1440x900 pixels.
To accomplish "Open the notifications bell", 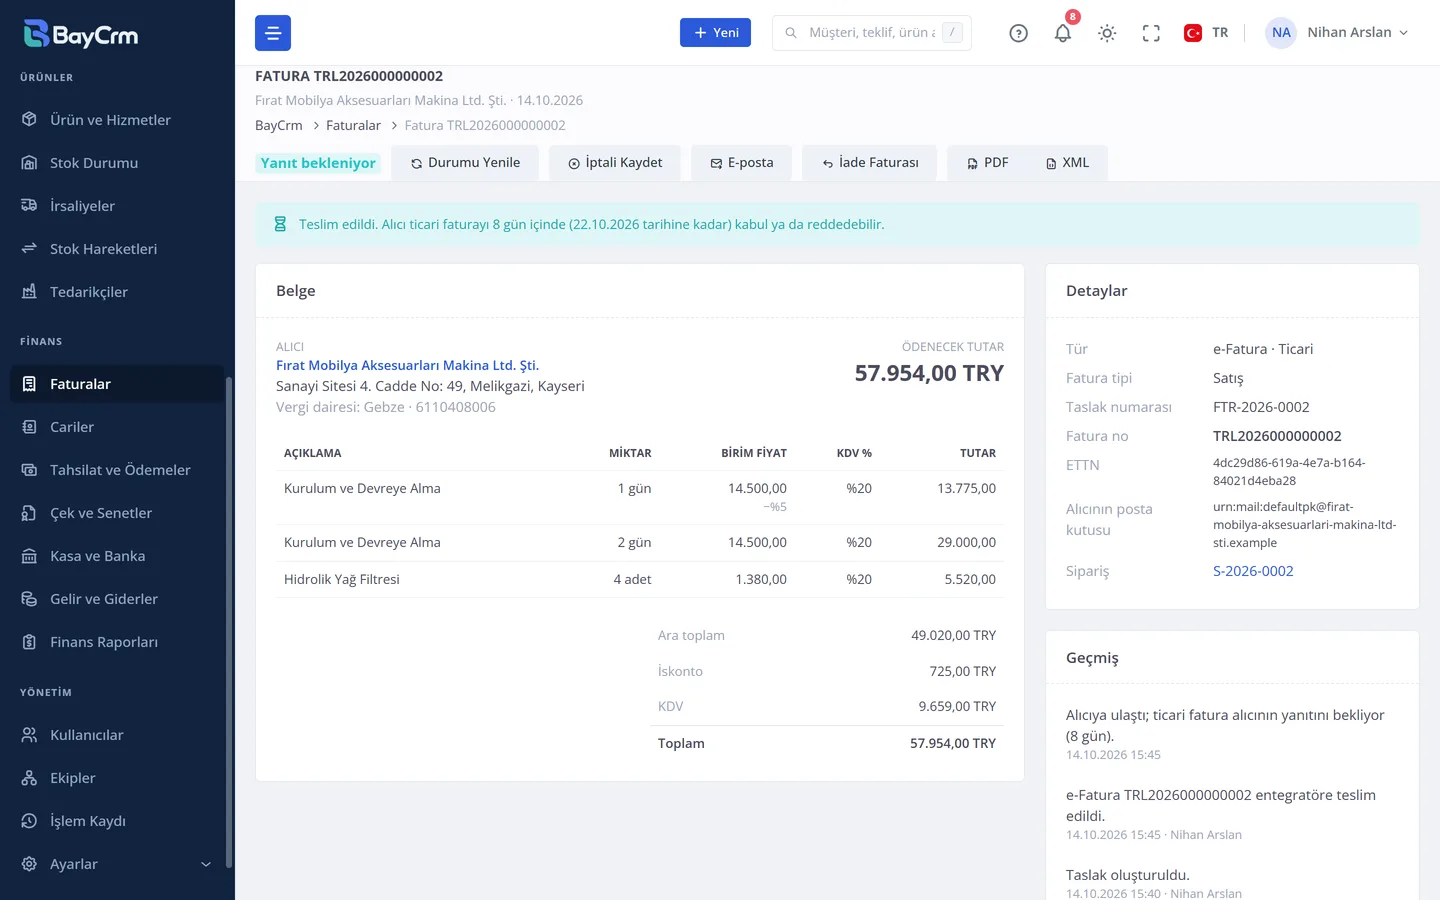I will (x=1062, y=33).
